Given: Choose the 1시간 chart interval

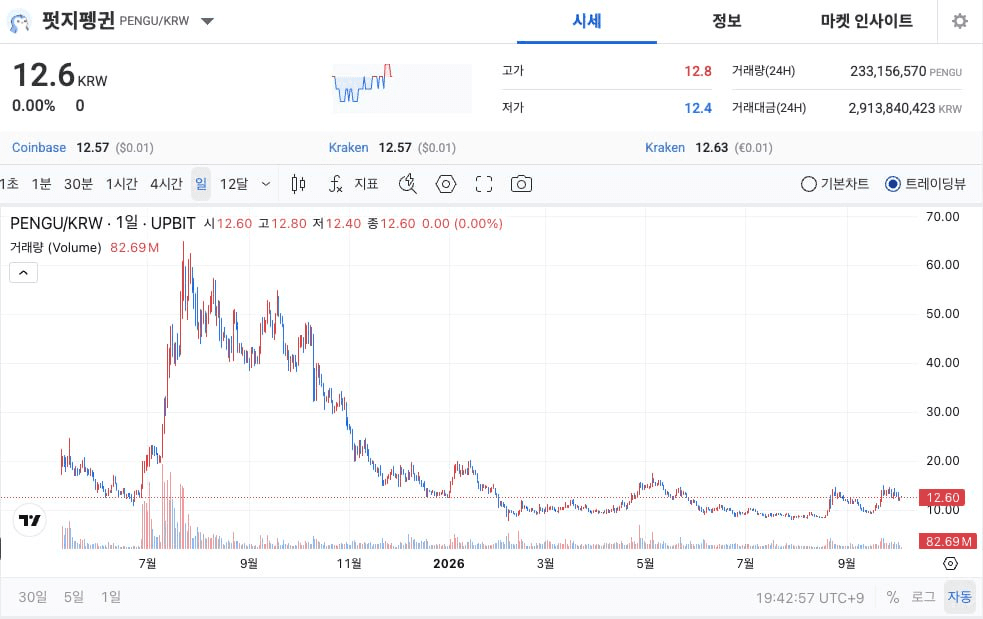Looking at the screenshot, I should click(122, 184).
